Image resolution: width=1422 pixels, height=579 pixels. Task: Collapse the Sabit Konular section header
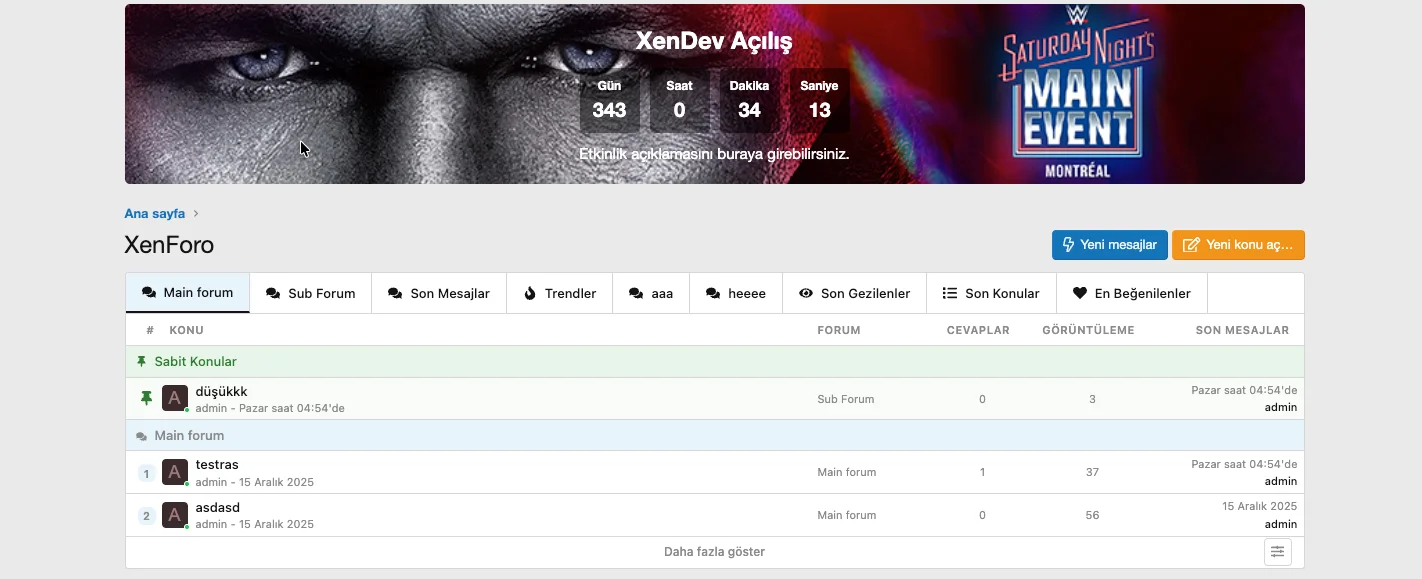(x=195, y=362)
